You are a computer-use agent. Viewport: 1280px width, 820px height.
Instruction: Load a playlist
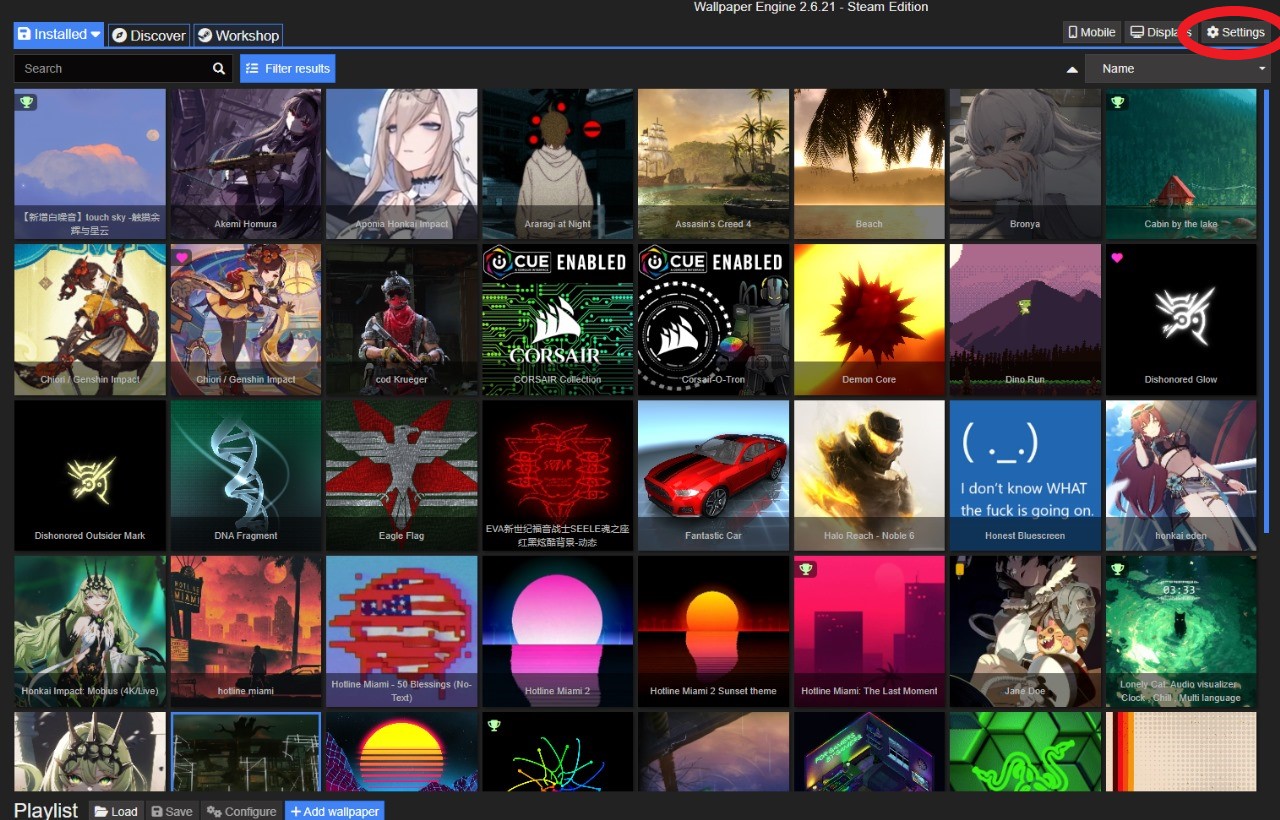coord(116,811)
